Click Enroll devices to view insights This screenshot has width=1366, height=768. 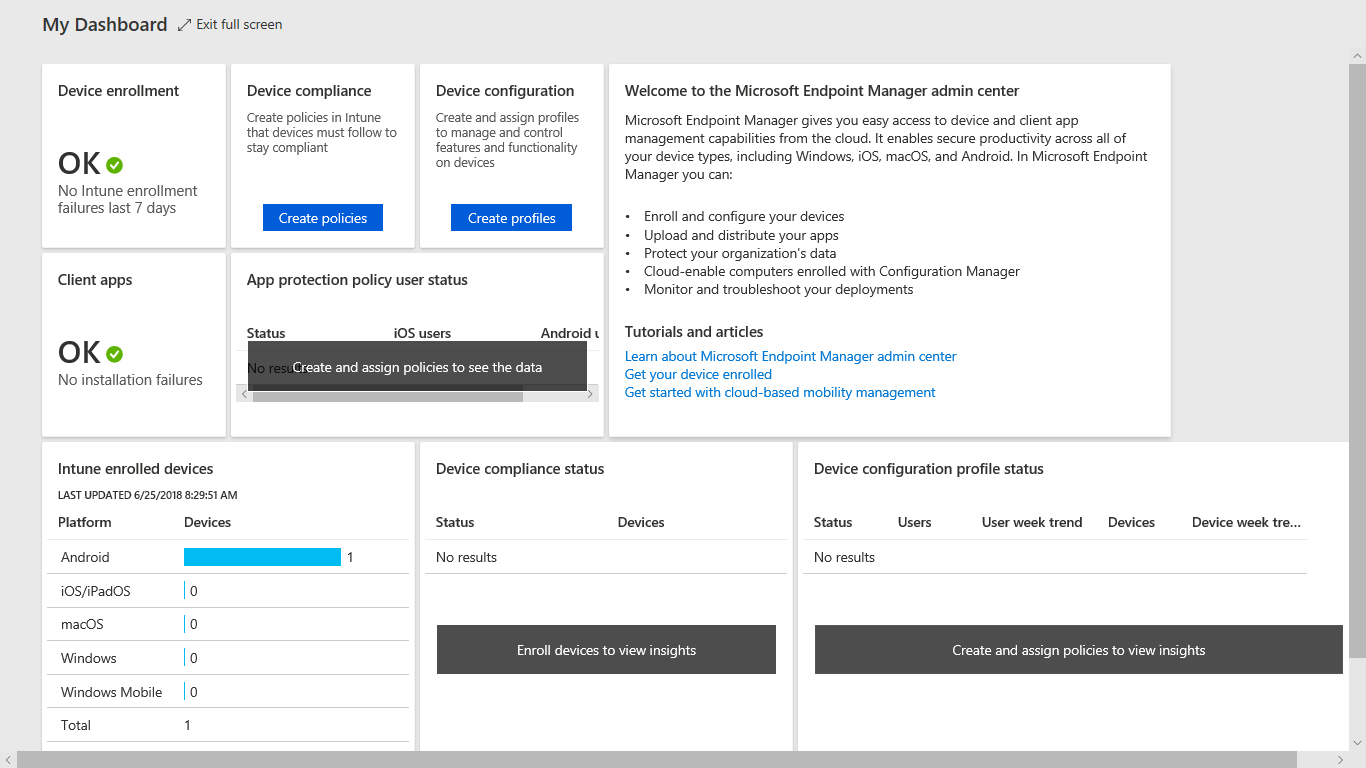click(605, 649)
